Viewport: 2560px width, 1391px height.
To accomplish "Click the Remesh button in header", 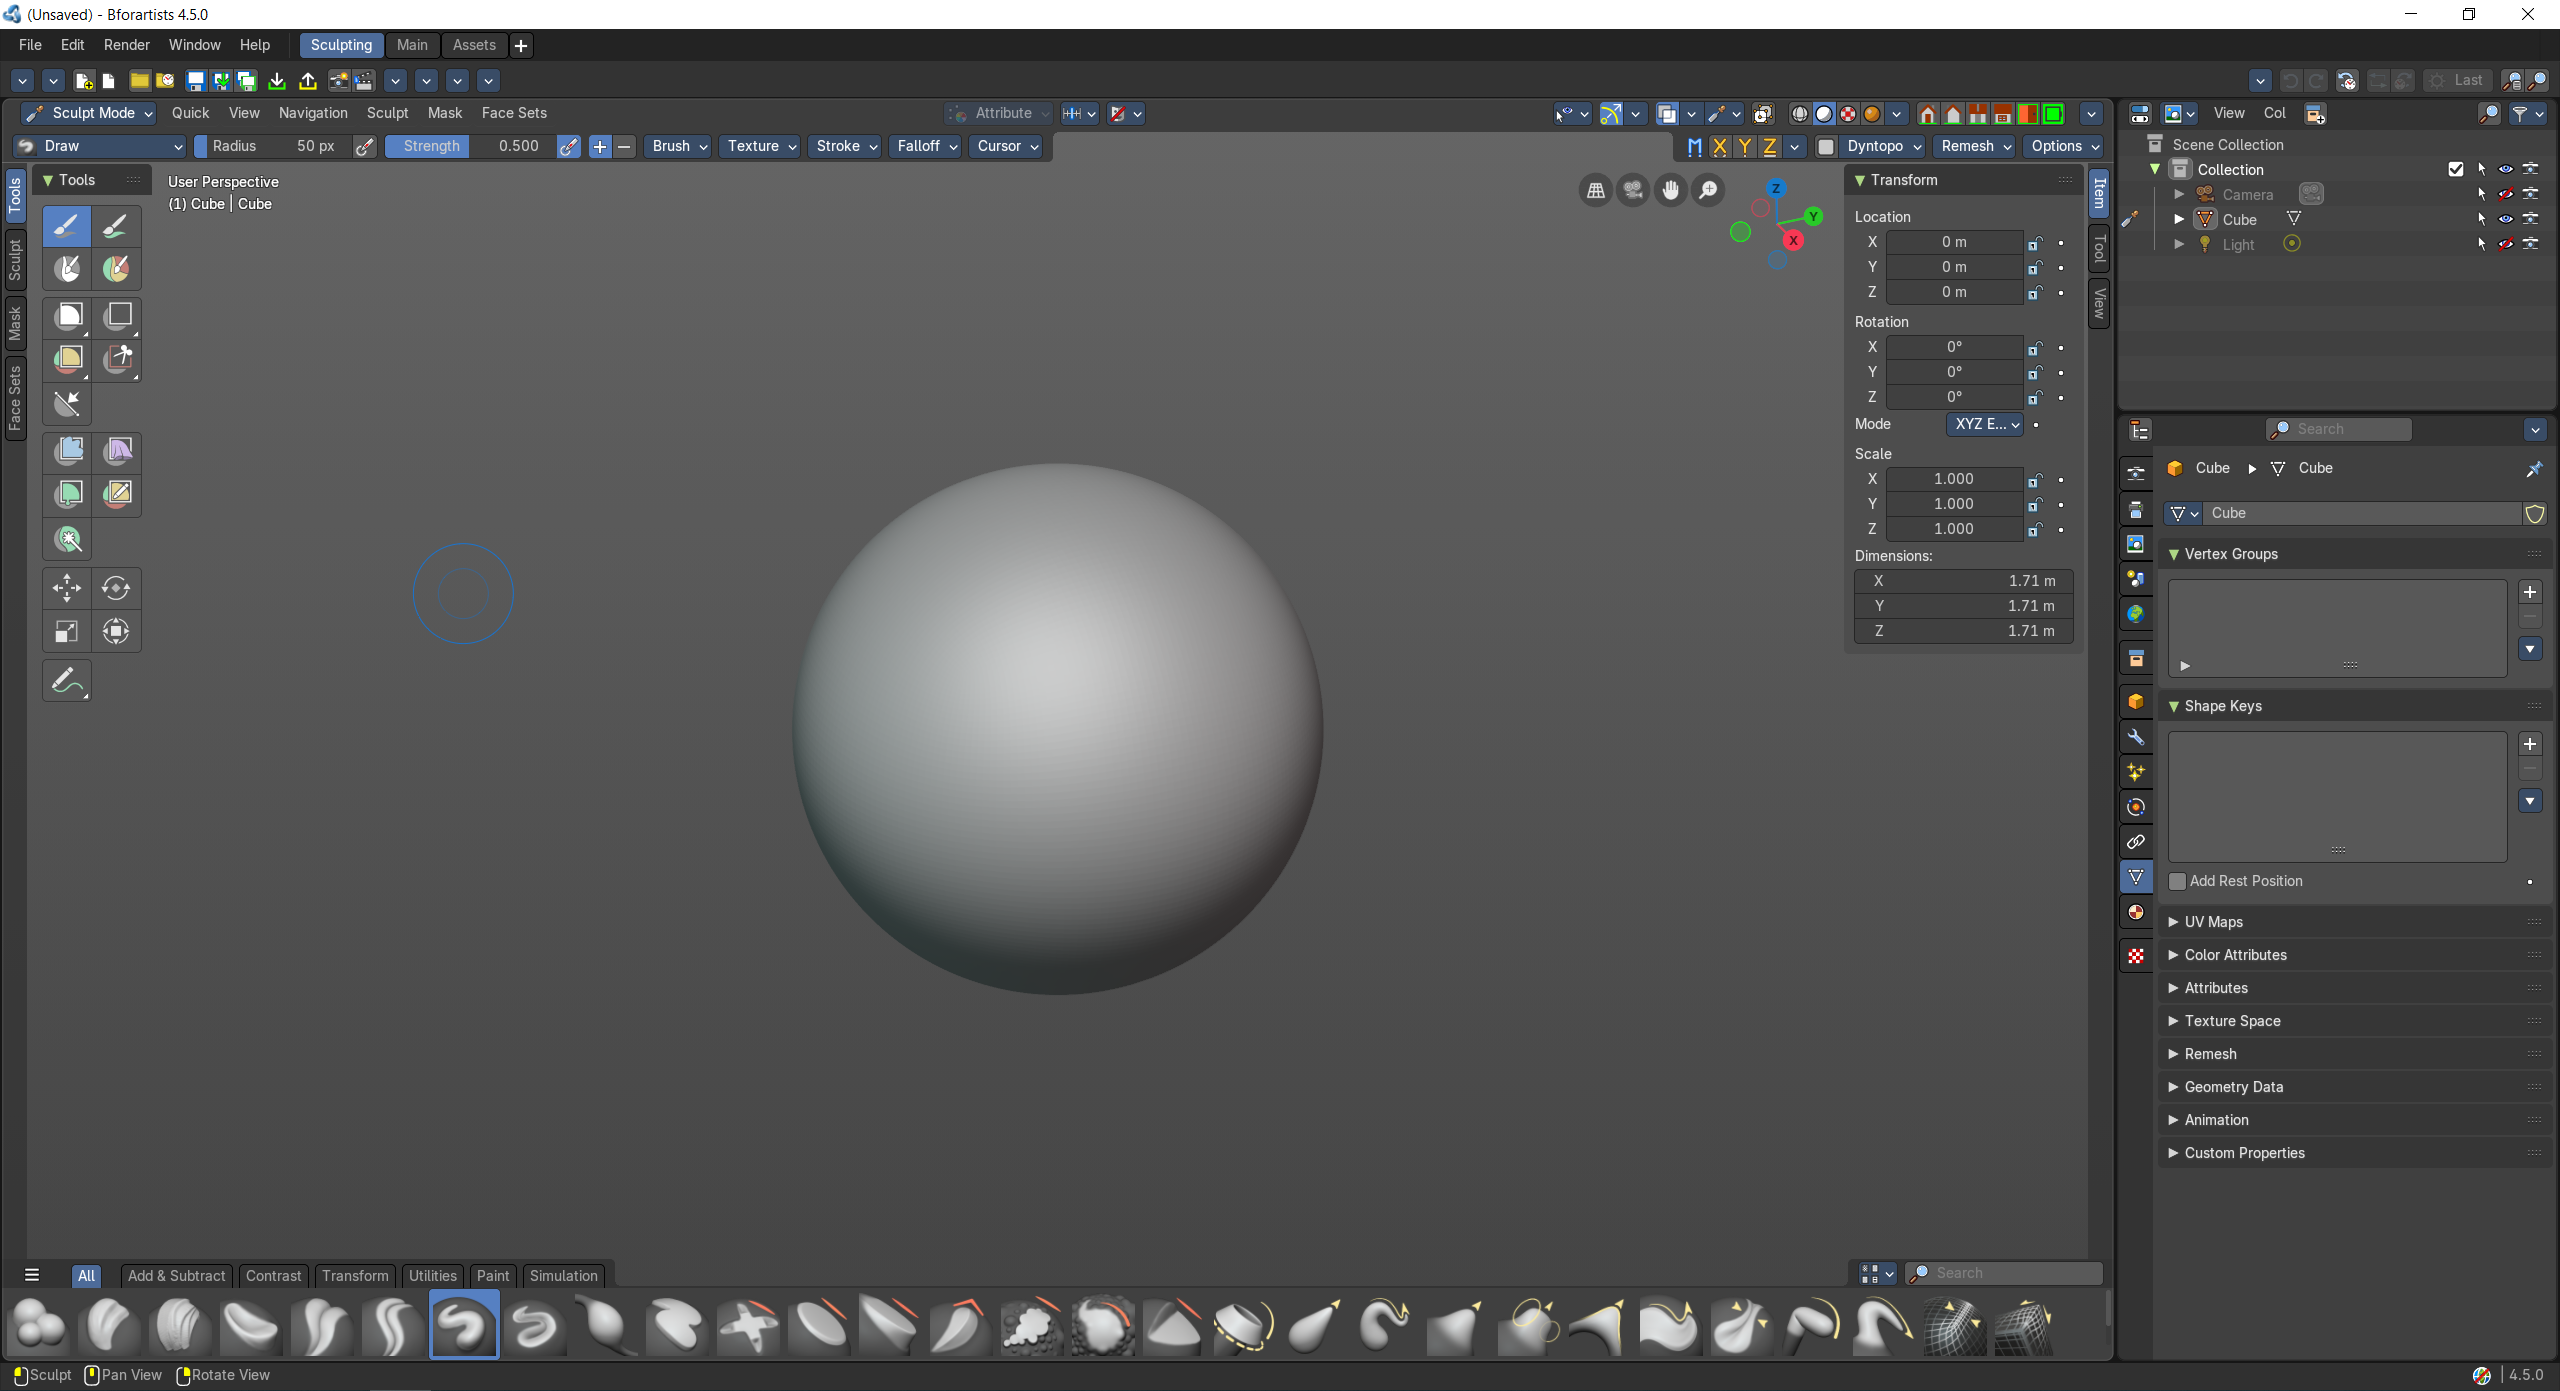I will (x=1975, y=146).
